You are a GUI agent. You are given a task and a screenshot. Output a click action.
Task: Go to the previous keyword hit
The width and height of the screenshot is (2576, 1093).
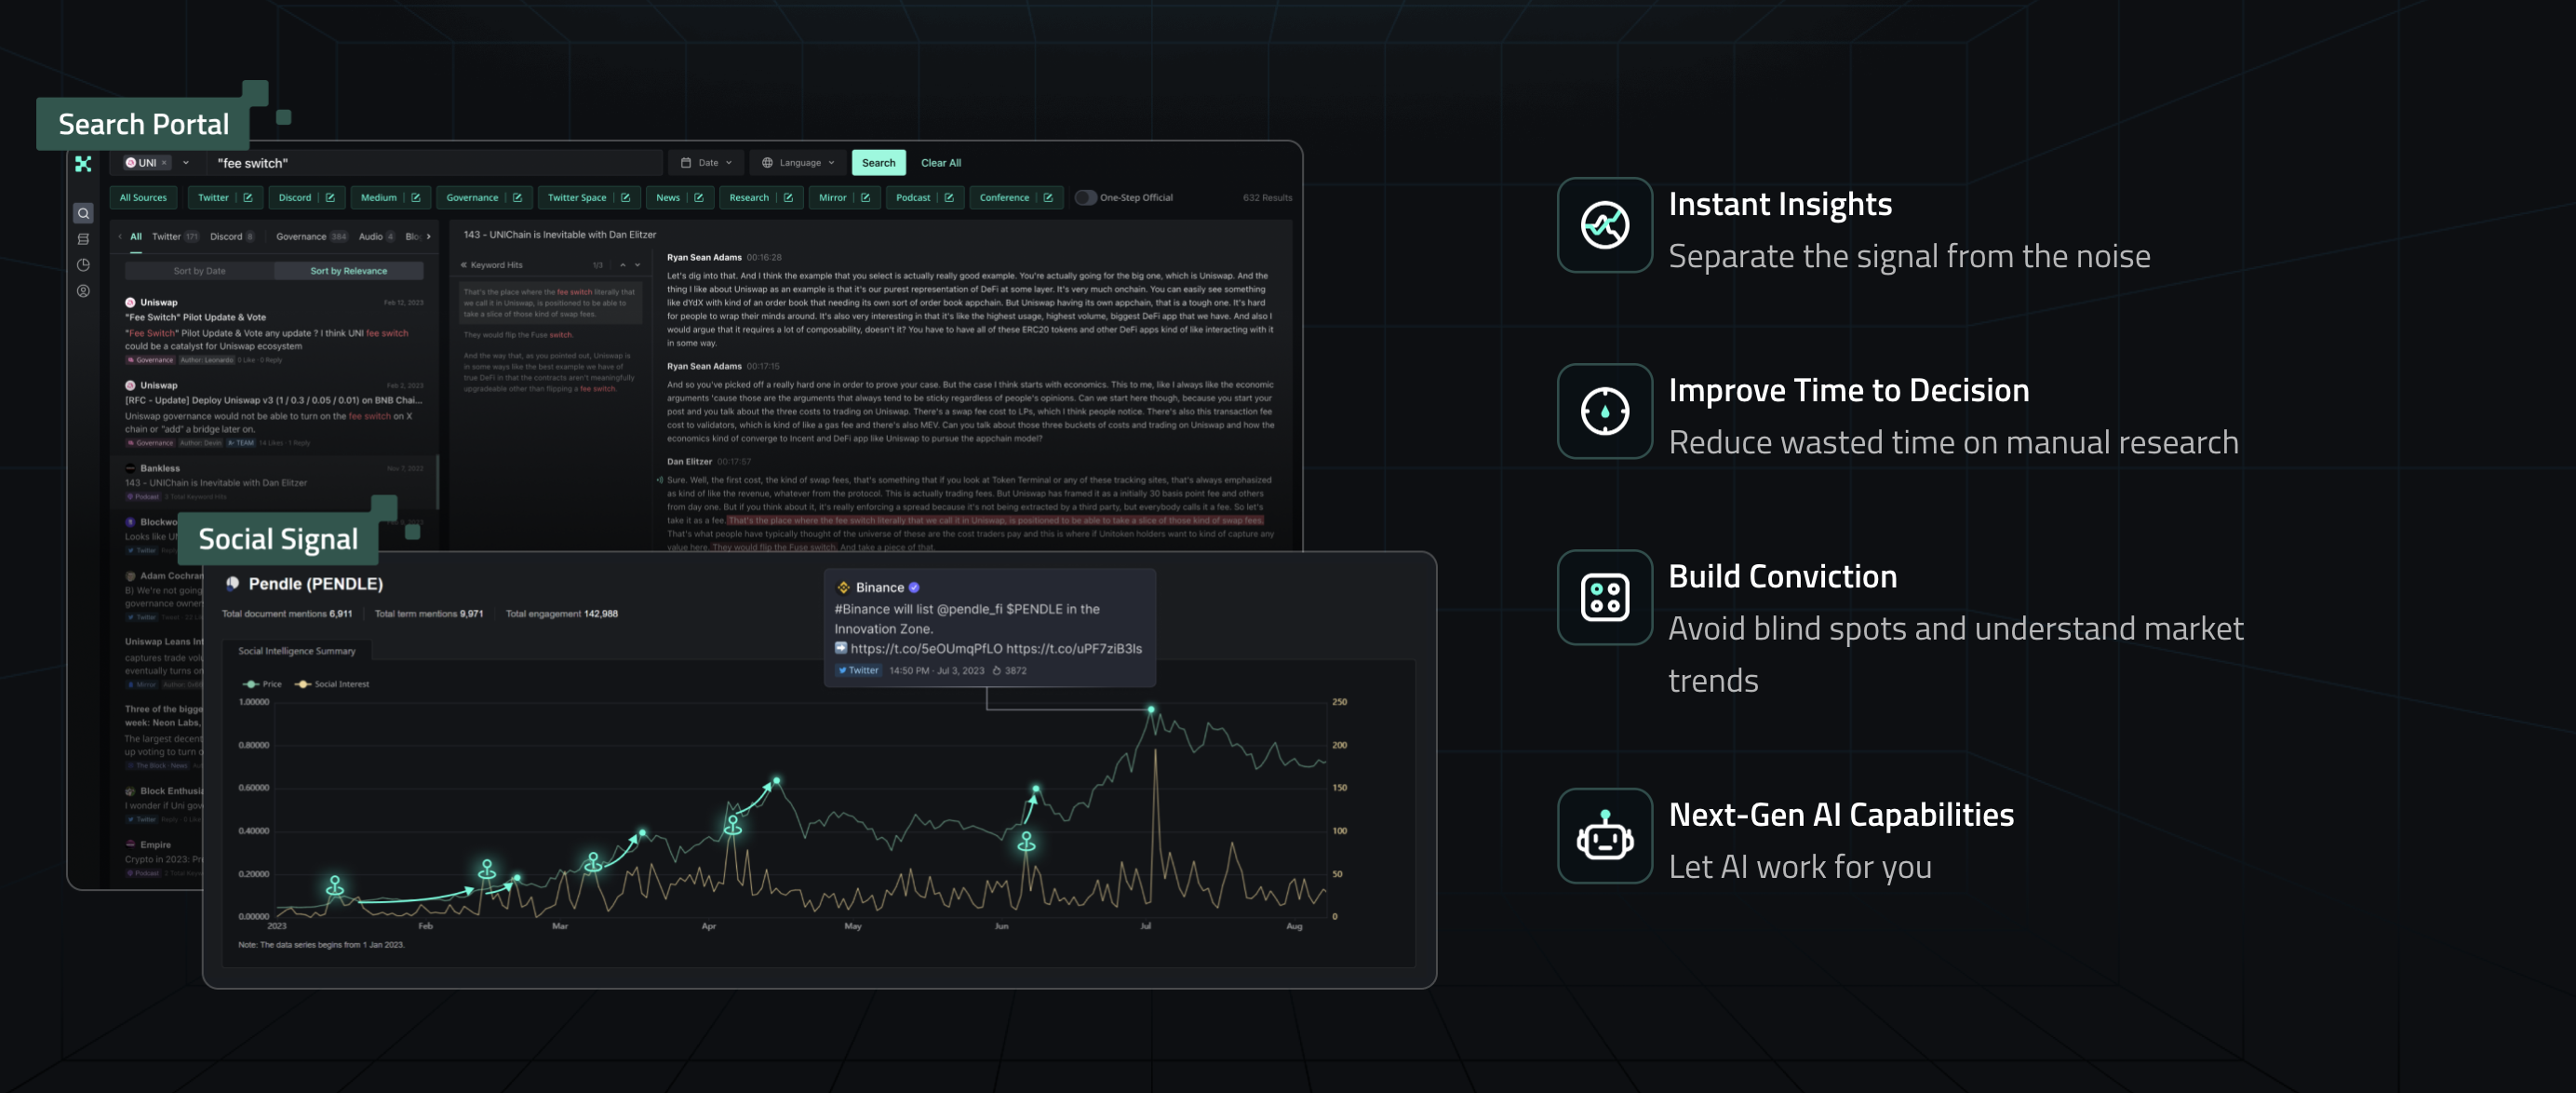pyautogui.click(x=622, y=265)
